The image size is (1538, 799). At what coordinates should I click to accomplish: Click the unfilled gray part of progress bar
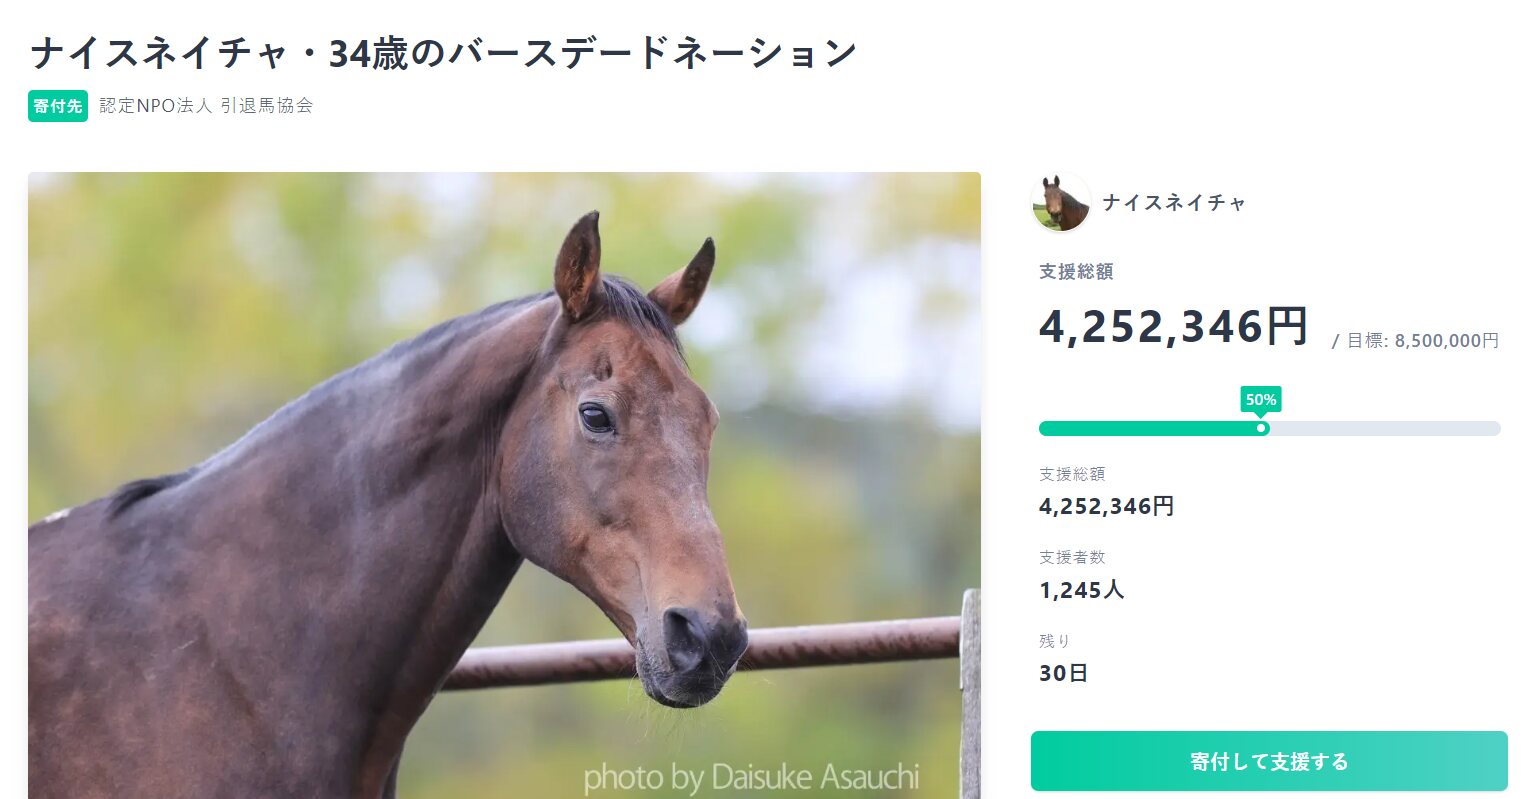(x=1384, y=428)
